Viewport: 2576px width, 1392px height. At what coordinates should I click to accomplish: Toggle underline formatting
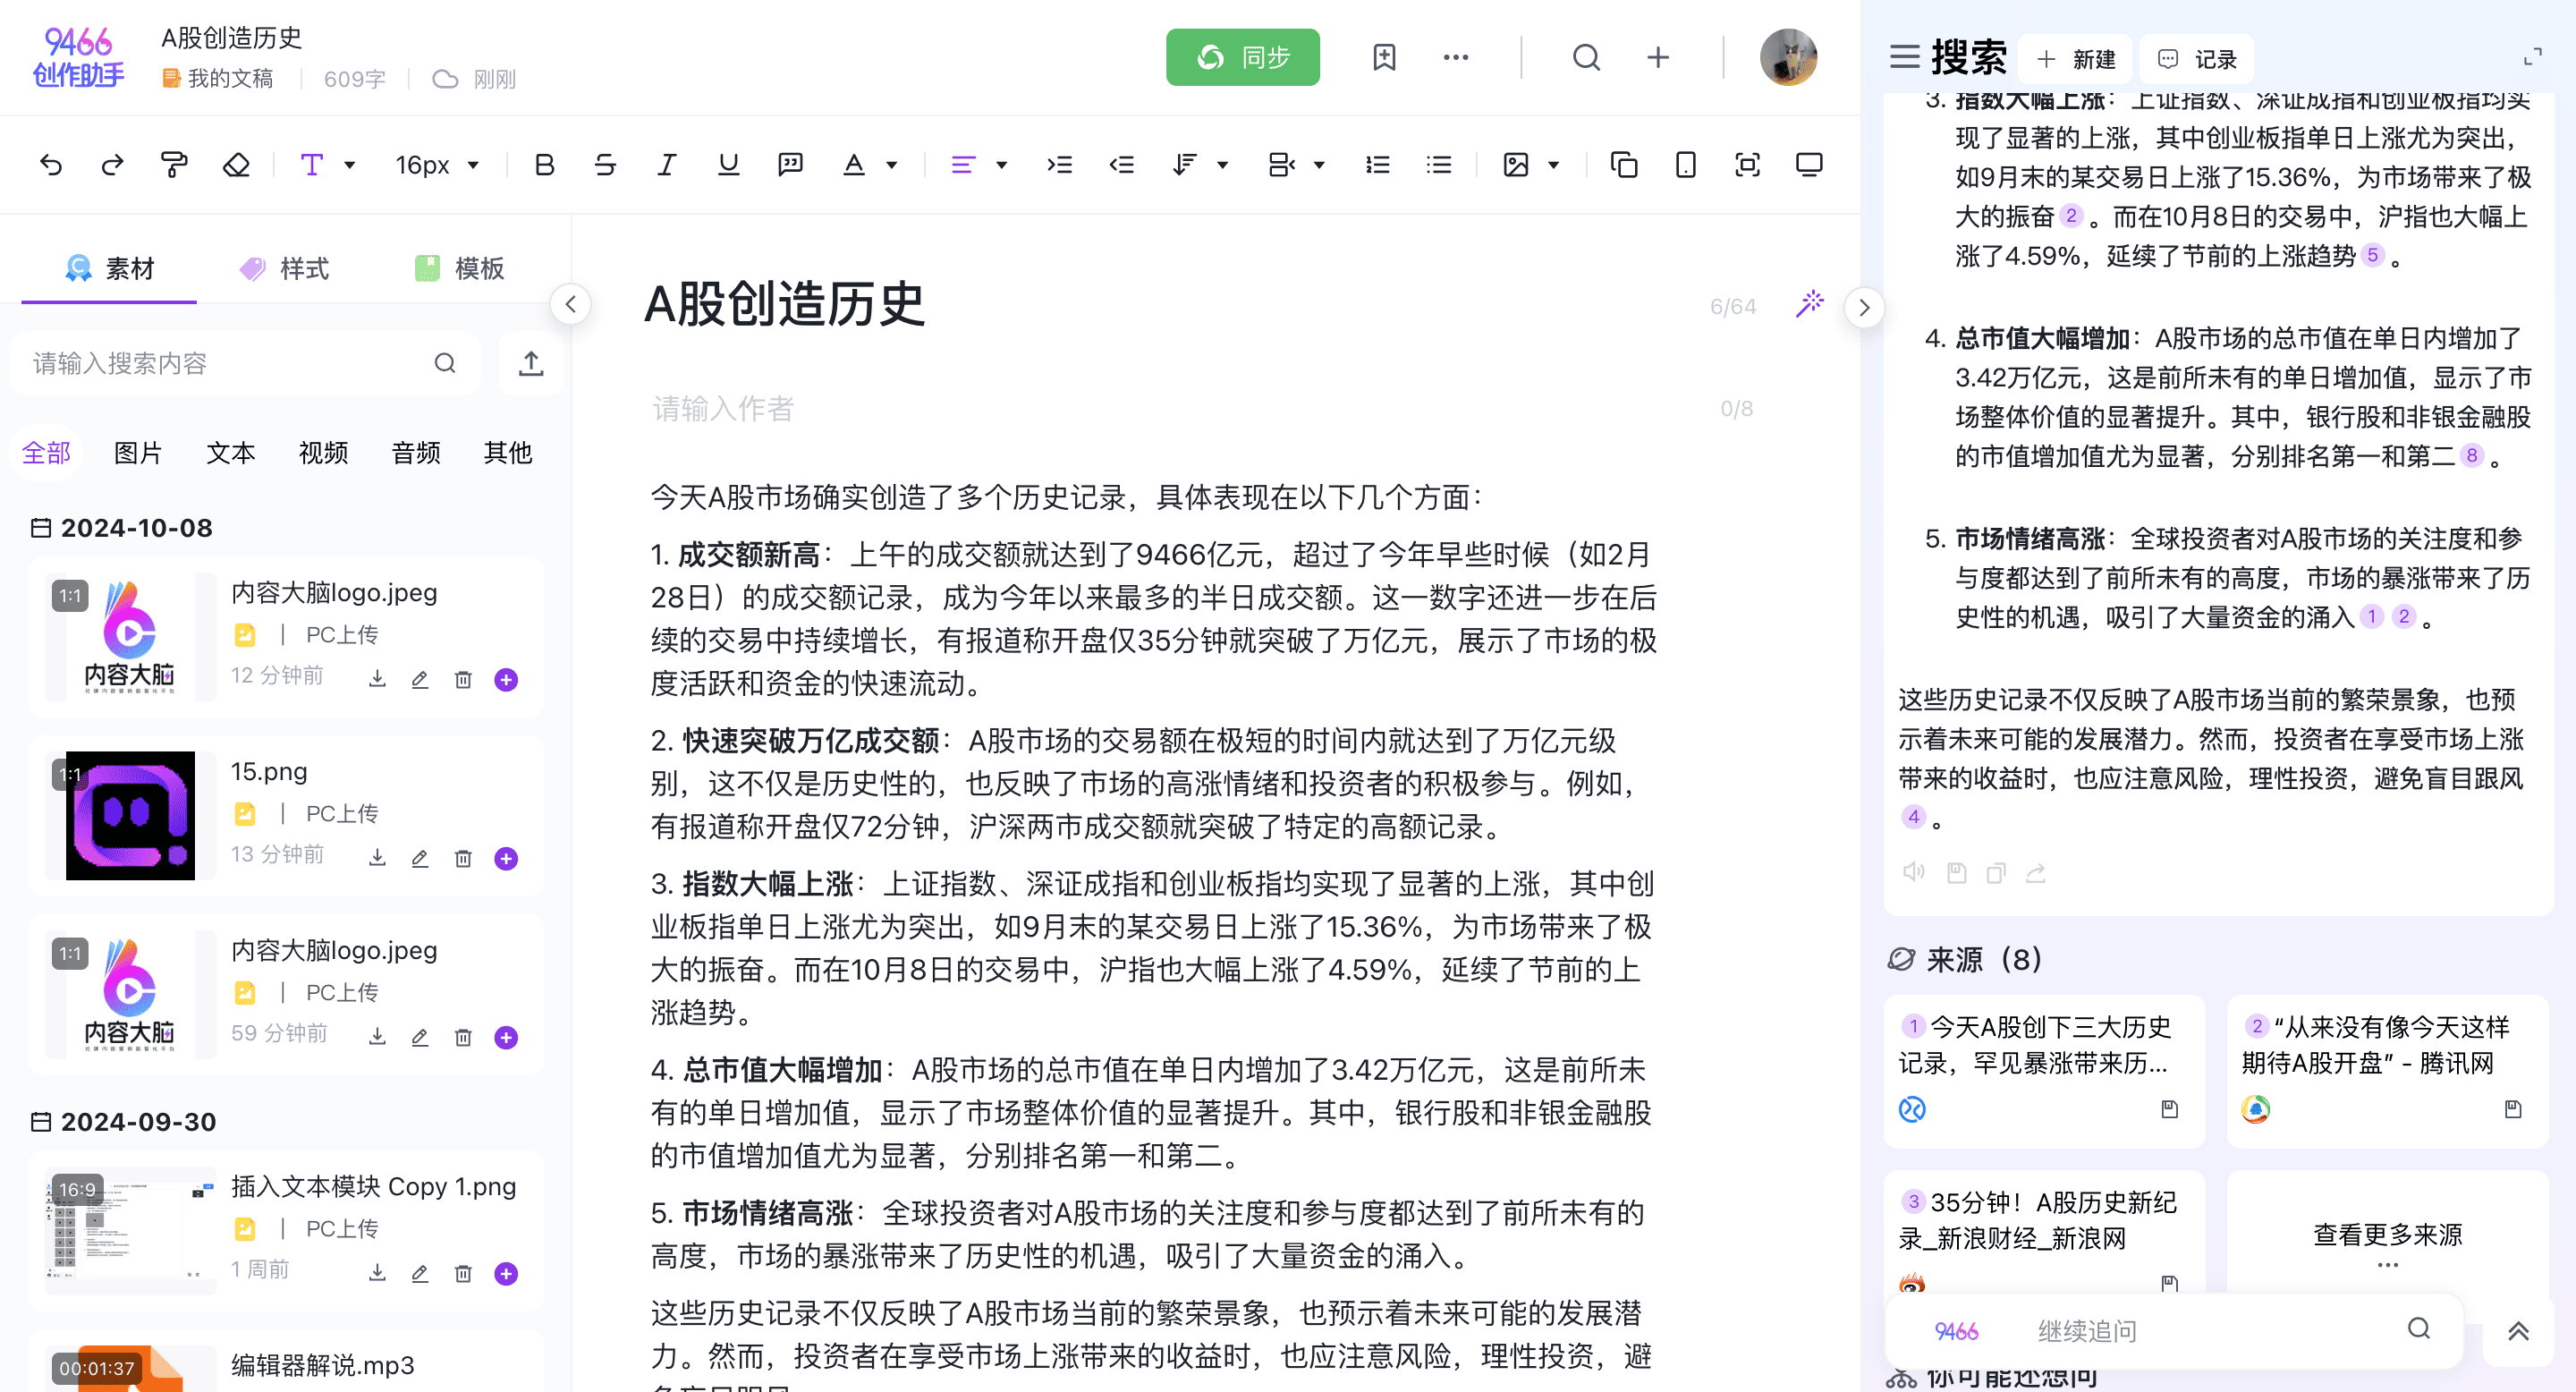pos(728,165)
